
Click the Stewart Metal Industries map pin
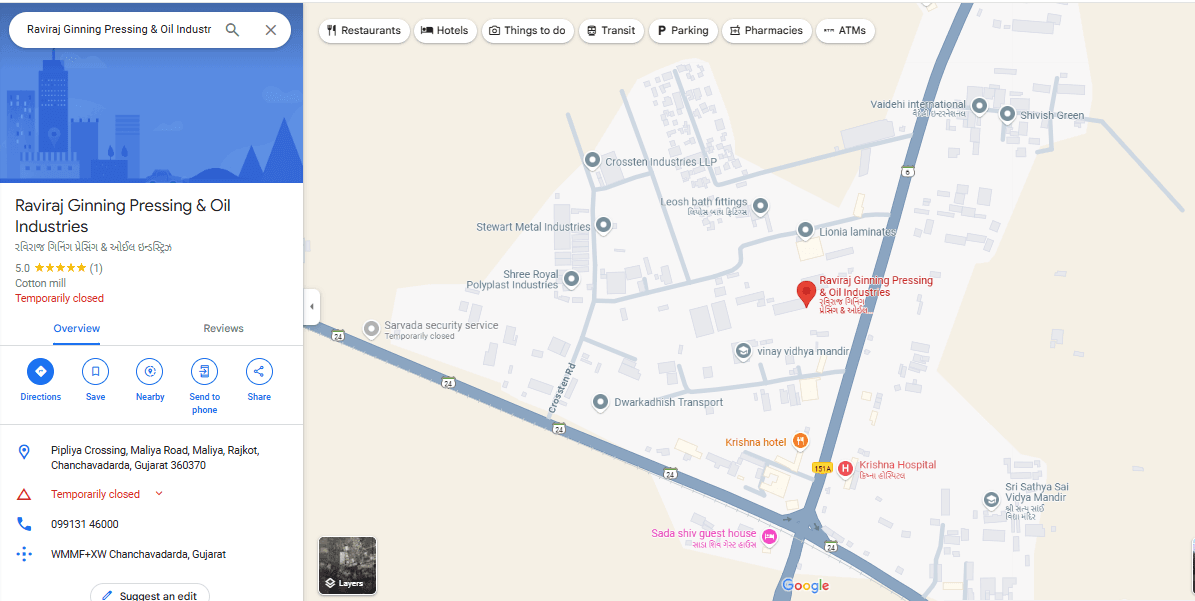point(604,225)
